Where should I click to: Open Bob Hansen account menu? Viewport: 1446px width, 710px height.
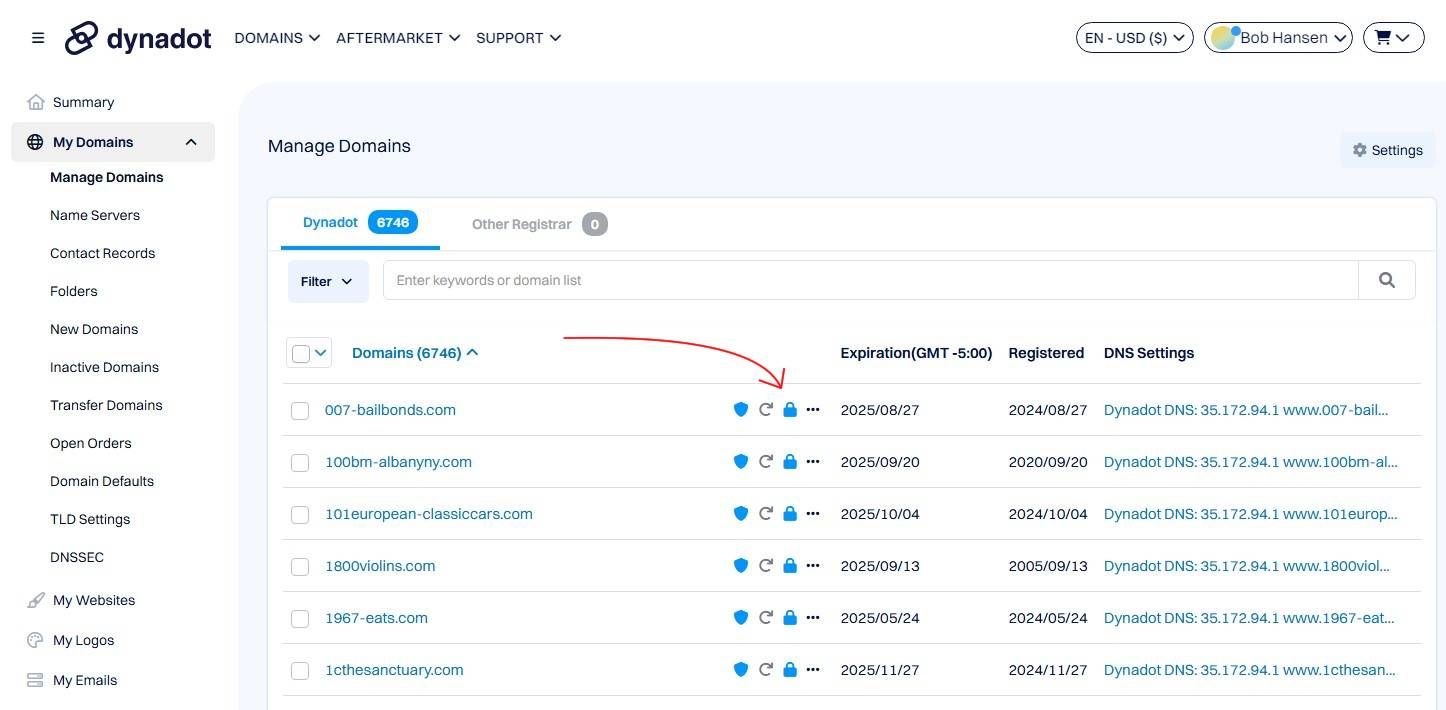(x=1278, y=38)
